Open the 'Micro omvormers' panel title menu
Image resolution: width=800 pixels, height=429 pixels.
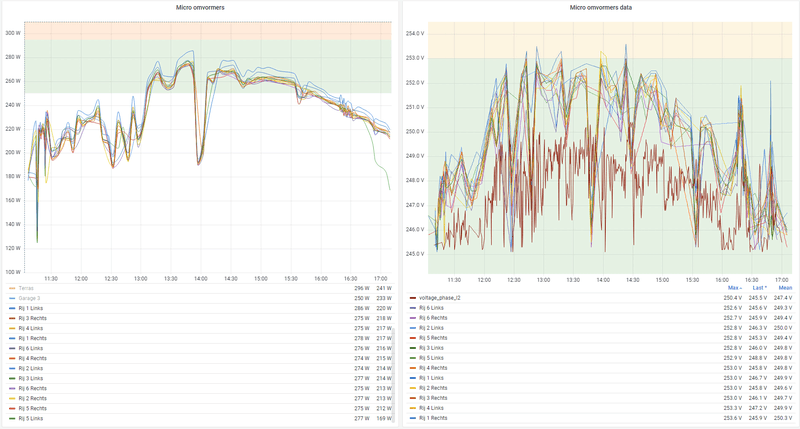tap(200, 8)
